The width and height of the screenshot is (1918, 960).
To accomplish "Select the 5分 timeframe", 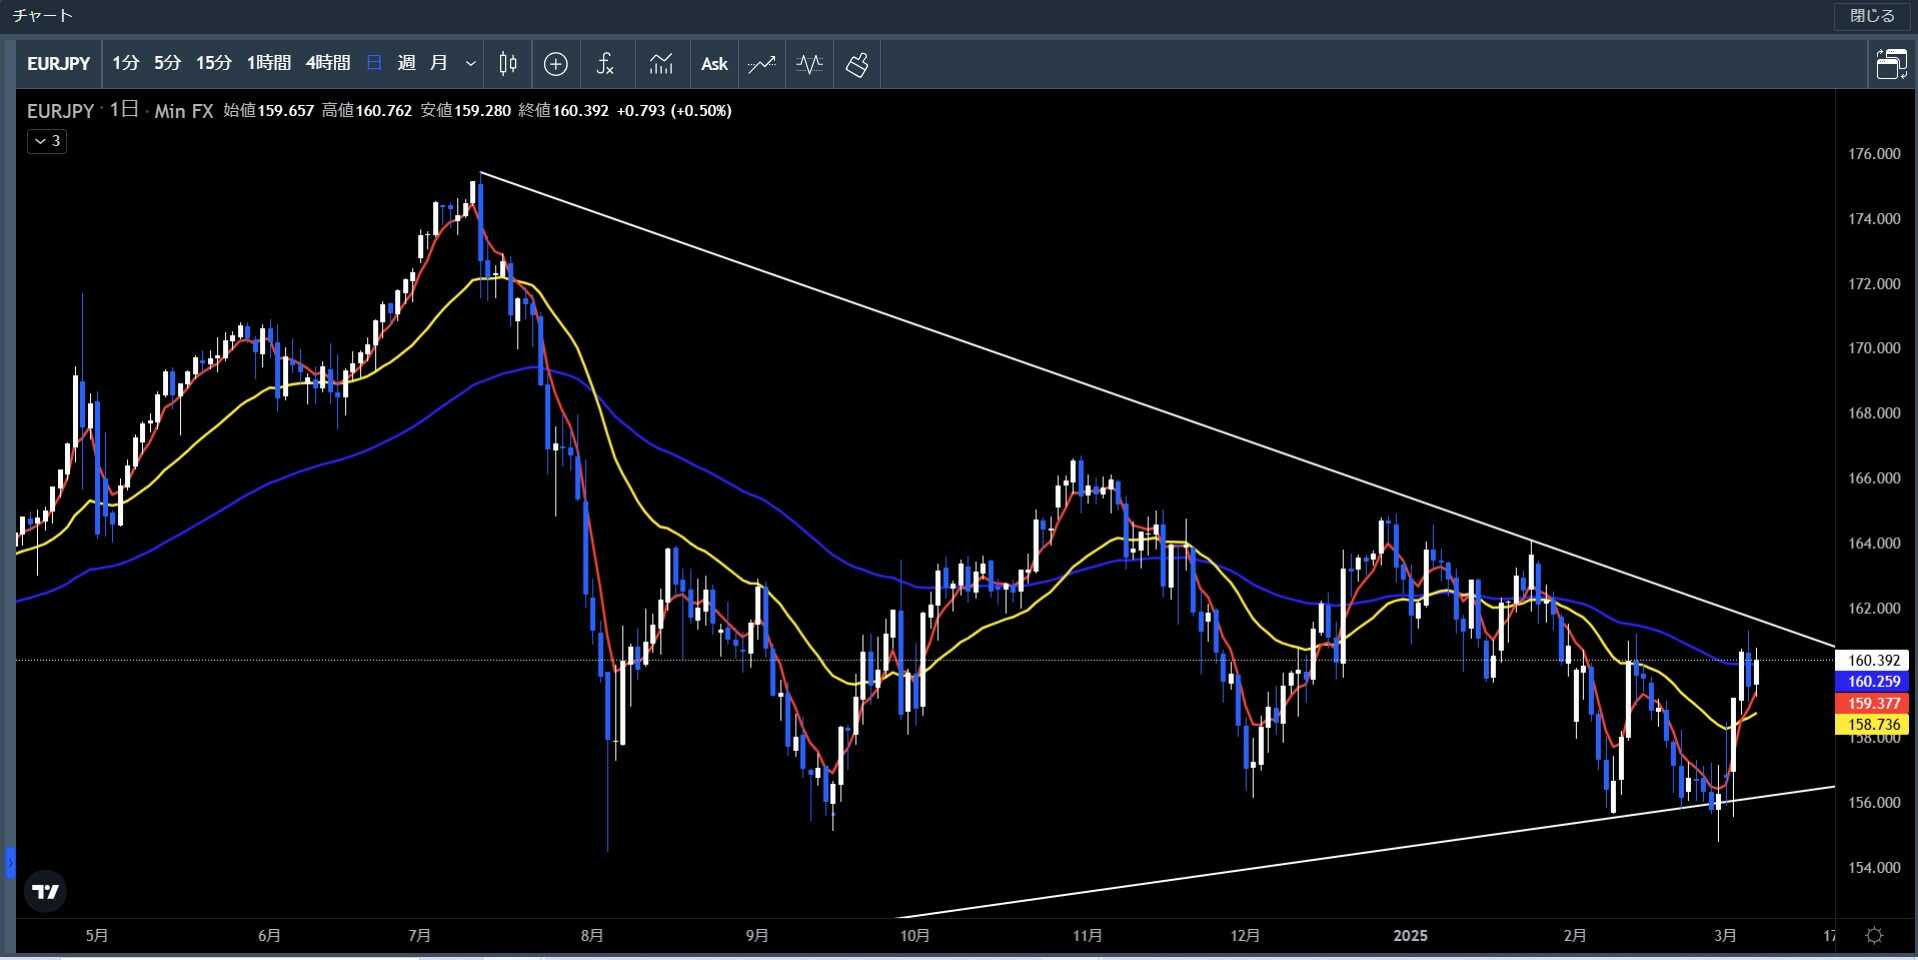I will tap(167, 64).
